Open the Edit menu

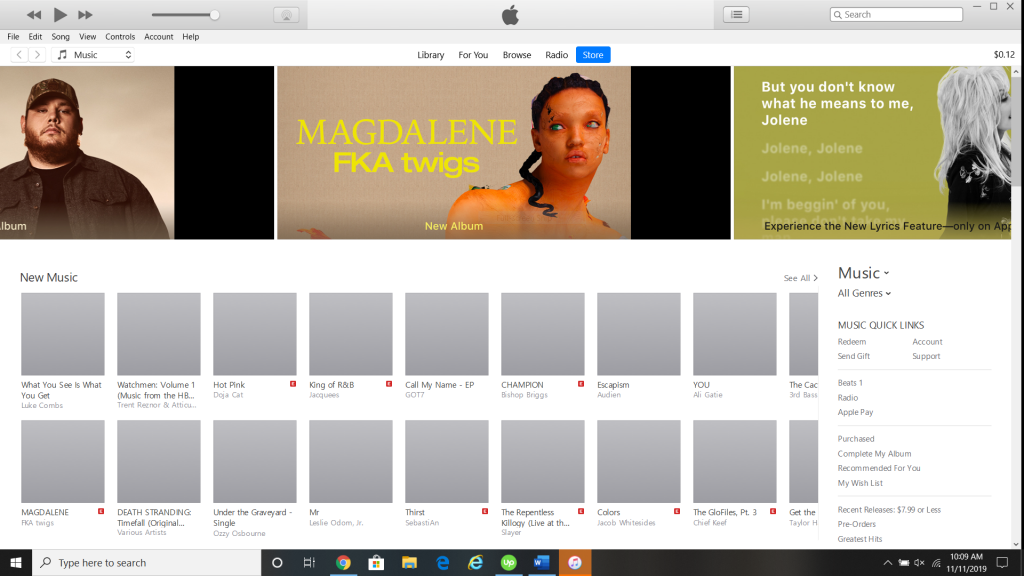click(35, 37)
